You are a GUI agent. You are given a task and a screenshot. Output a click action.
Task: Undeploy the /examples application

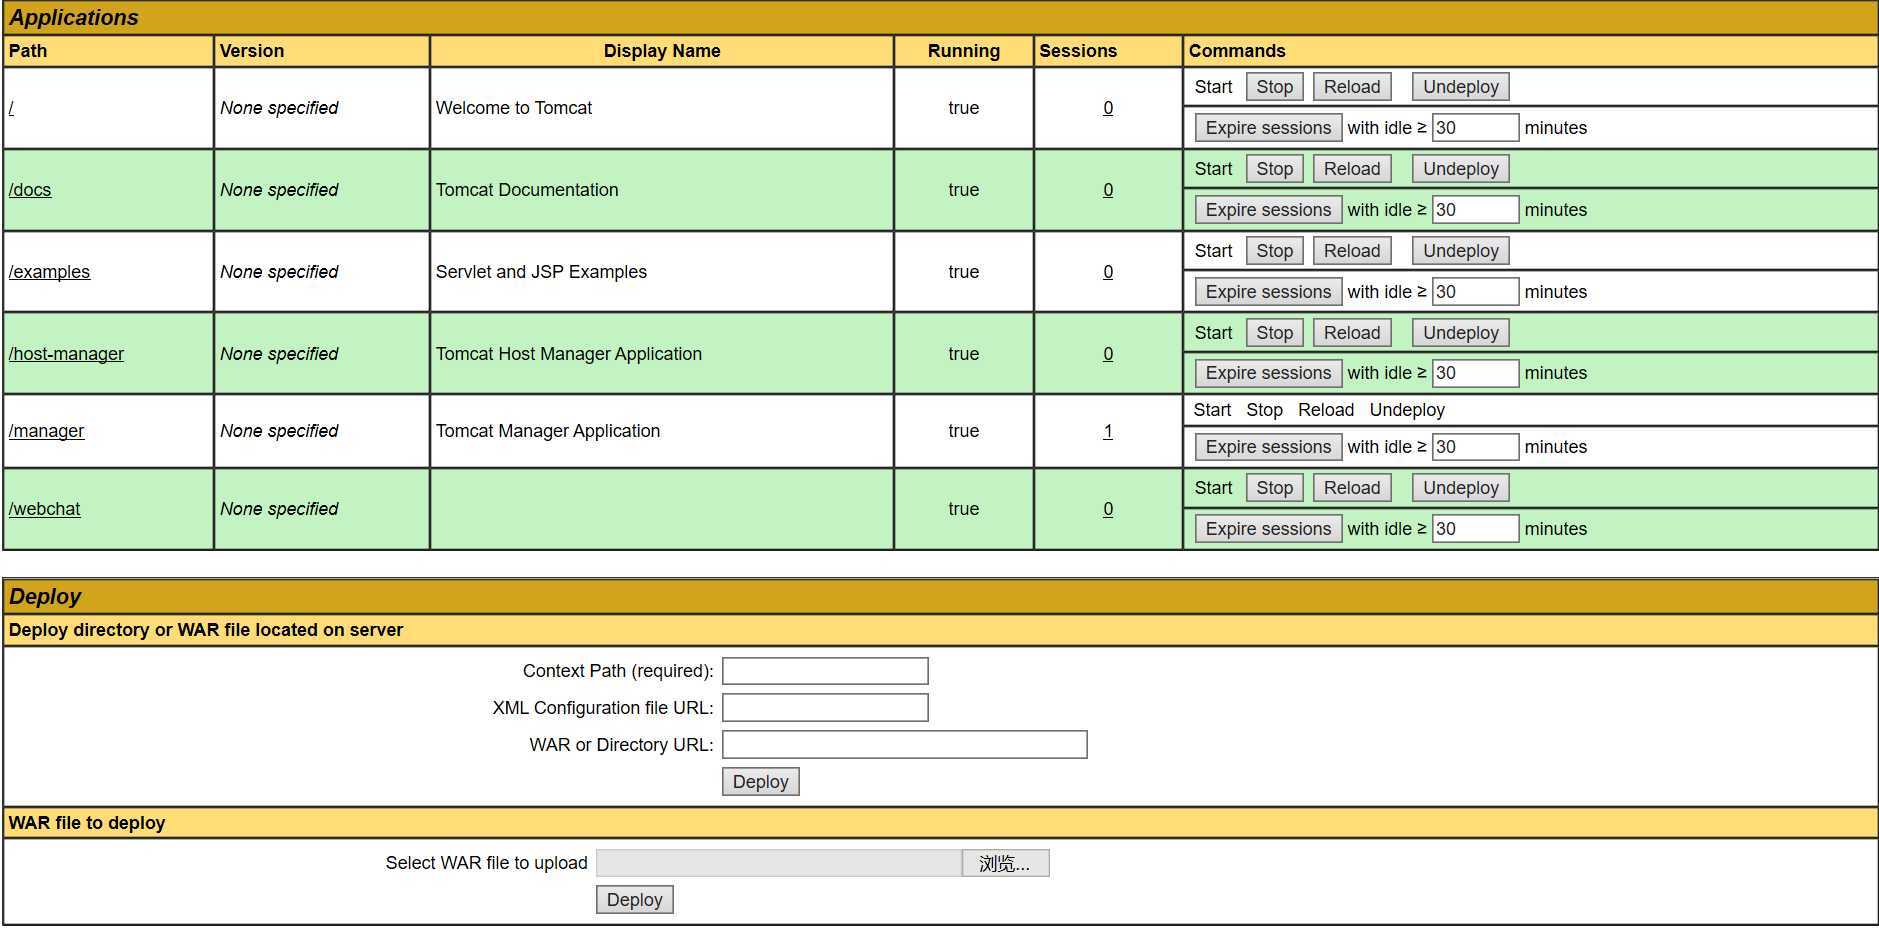click(x=1461, y=251)
